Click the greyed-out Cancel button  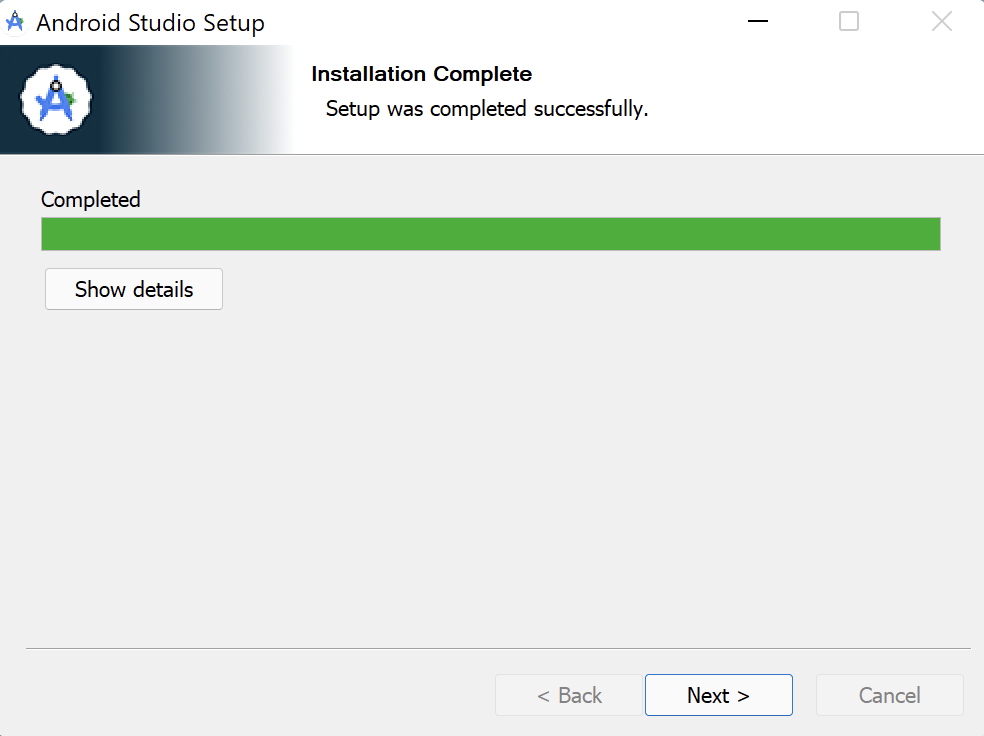[889, 695]
